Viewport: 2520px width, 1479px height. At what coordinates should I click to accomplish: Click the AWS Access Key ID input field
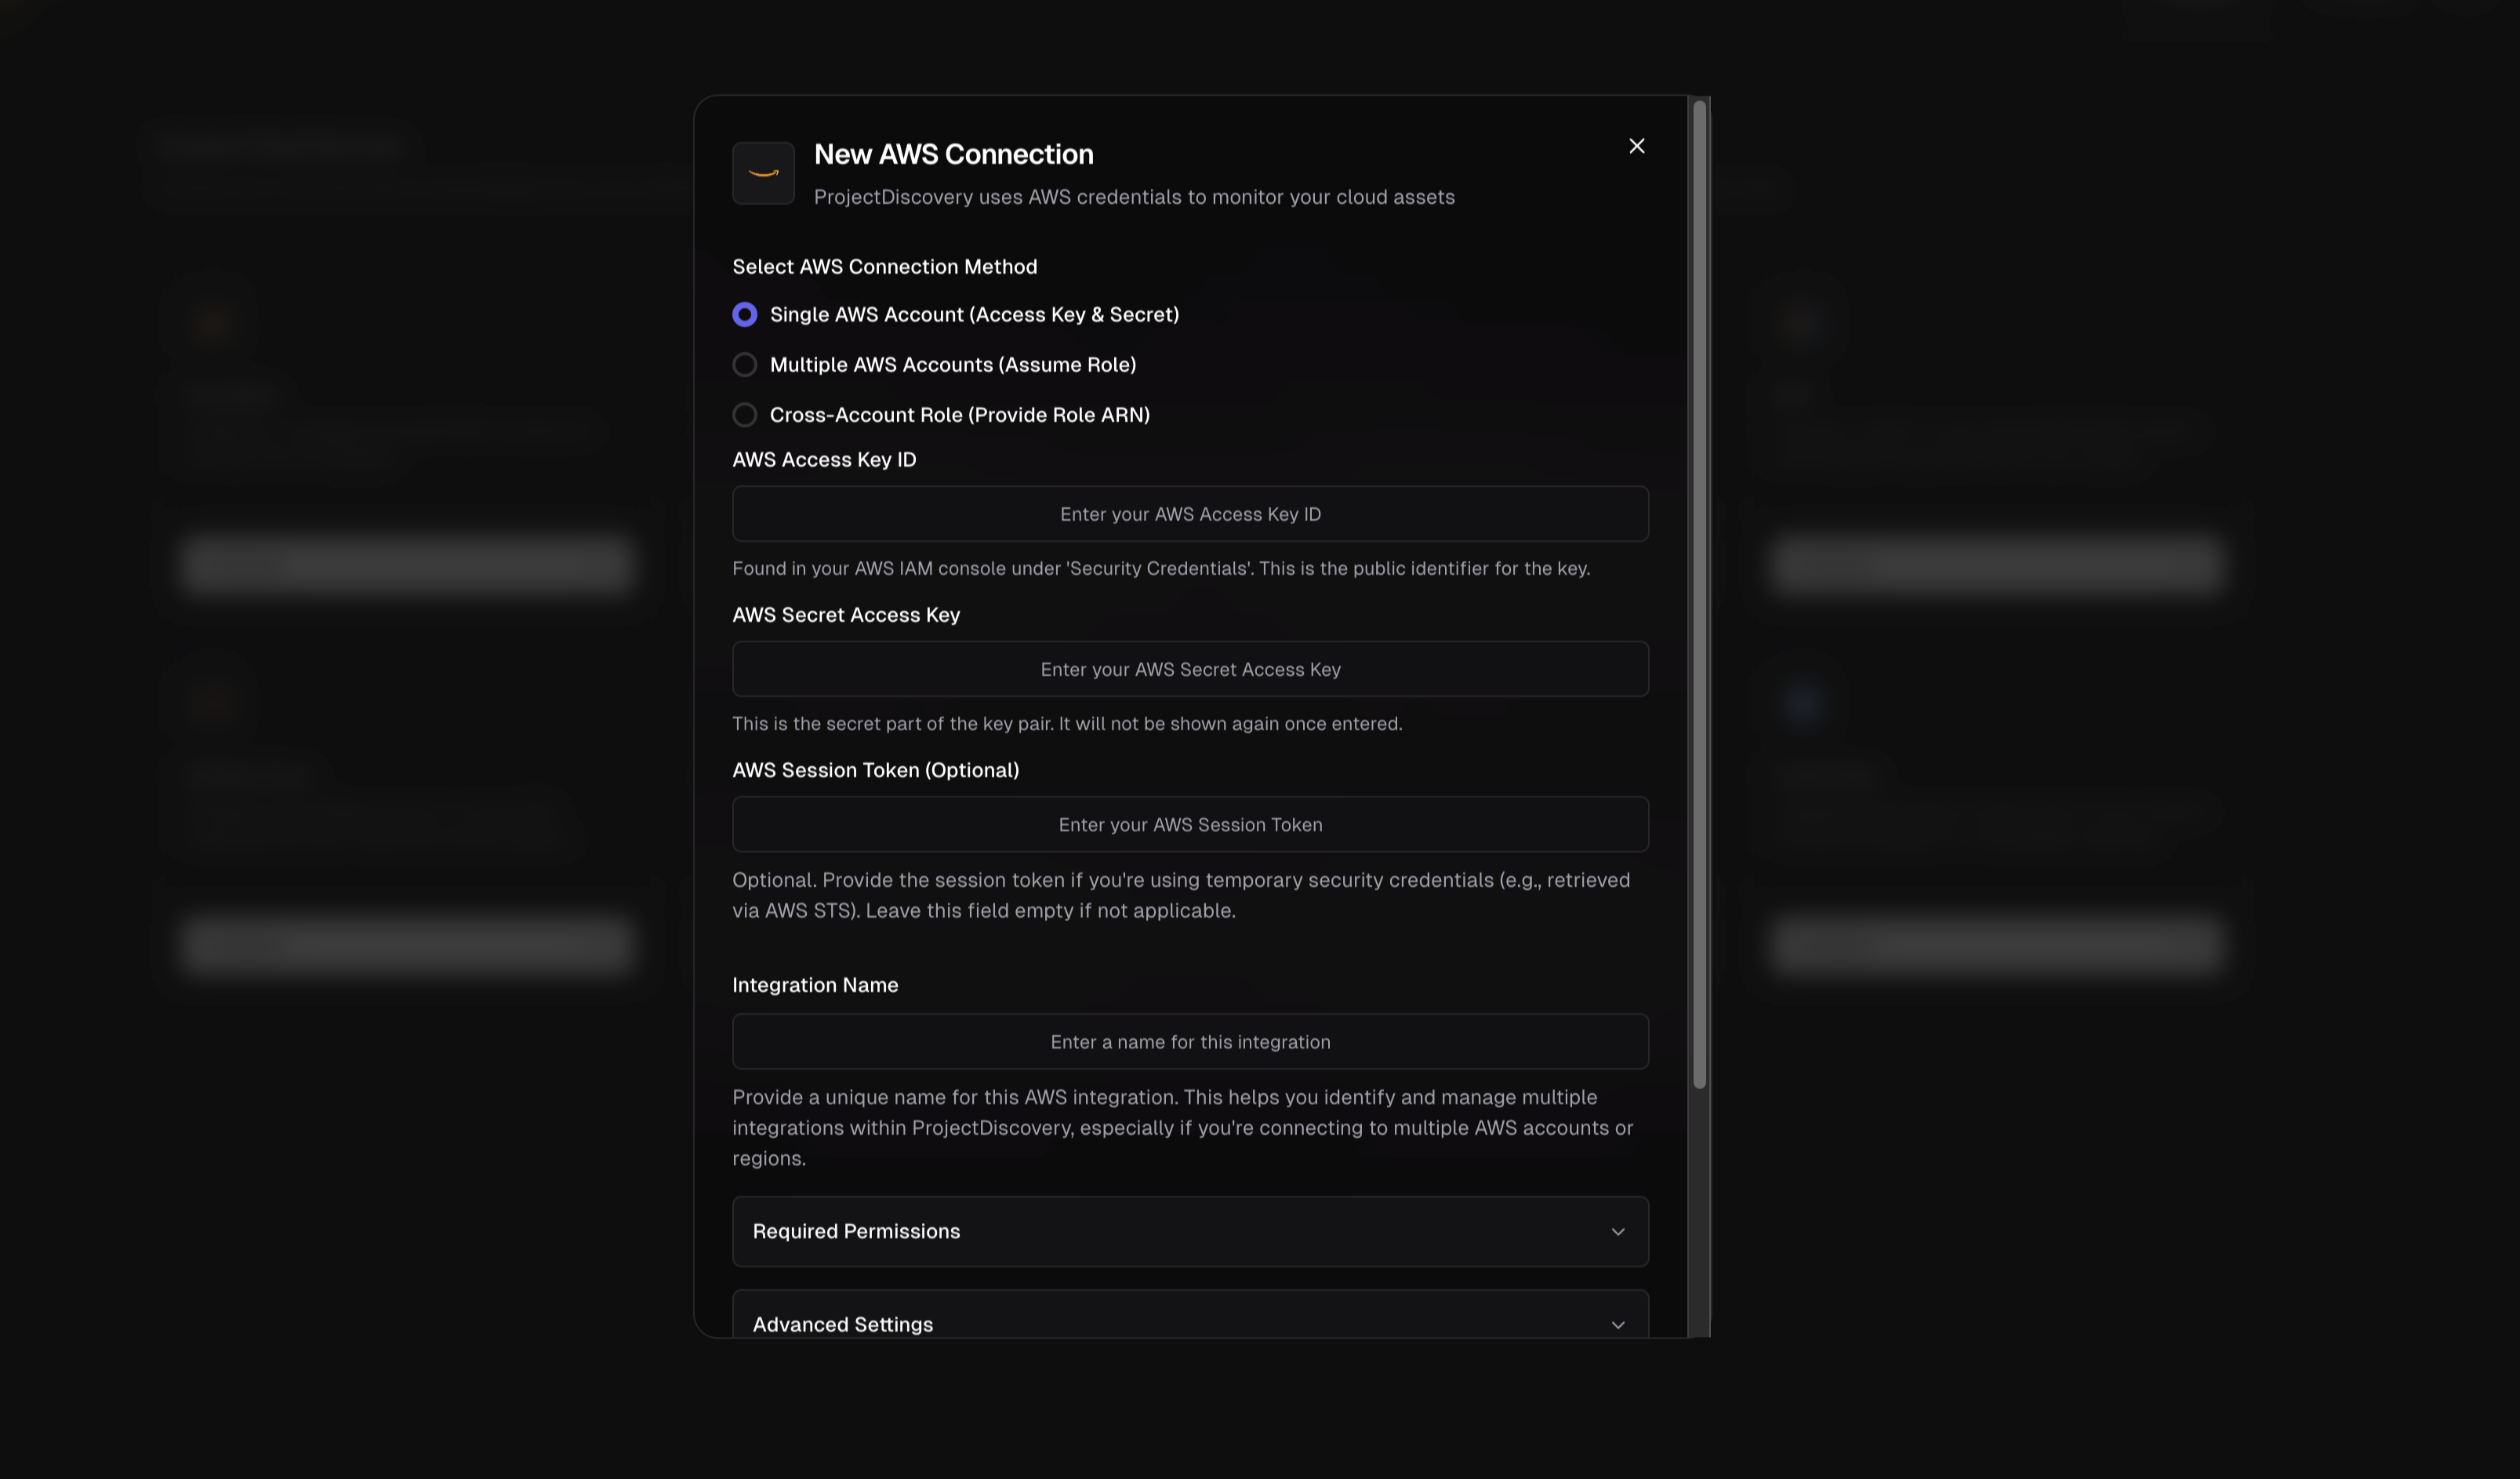[x=1189, y=513]
